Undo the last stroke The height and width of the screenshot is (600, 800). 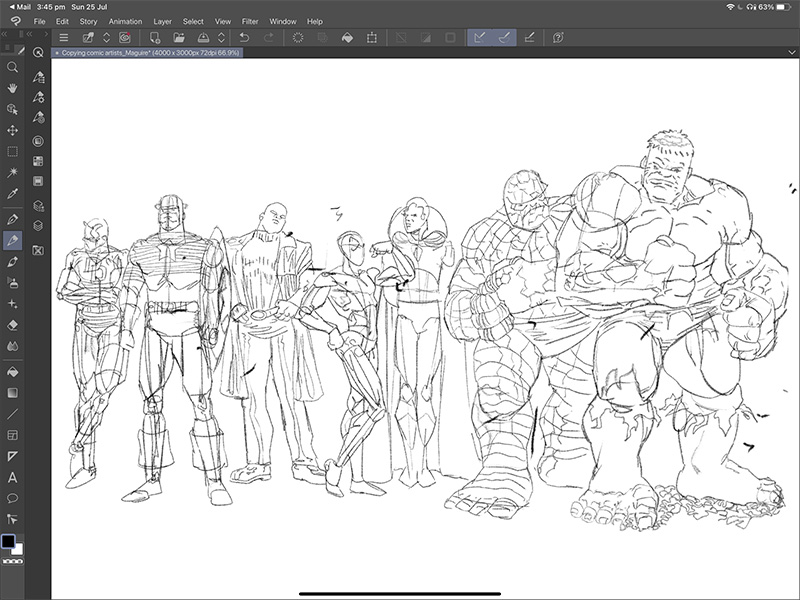click(244, 37)
